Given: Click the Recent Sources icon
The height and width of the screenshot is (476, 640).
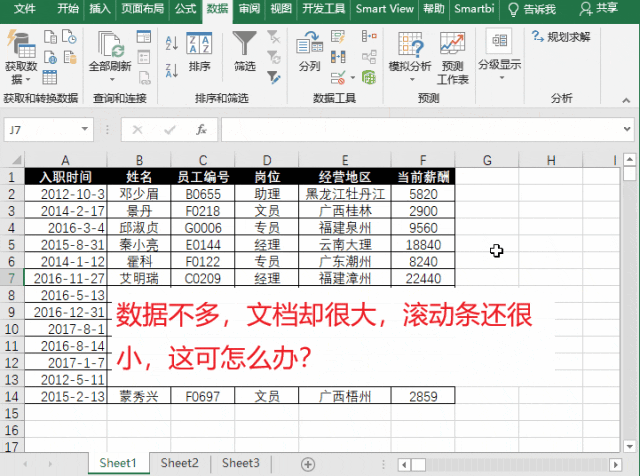Looking at the screenshot, I should pos(69,37).
